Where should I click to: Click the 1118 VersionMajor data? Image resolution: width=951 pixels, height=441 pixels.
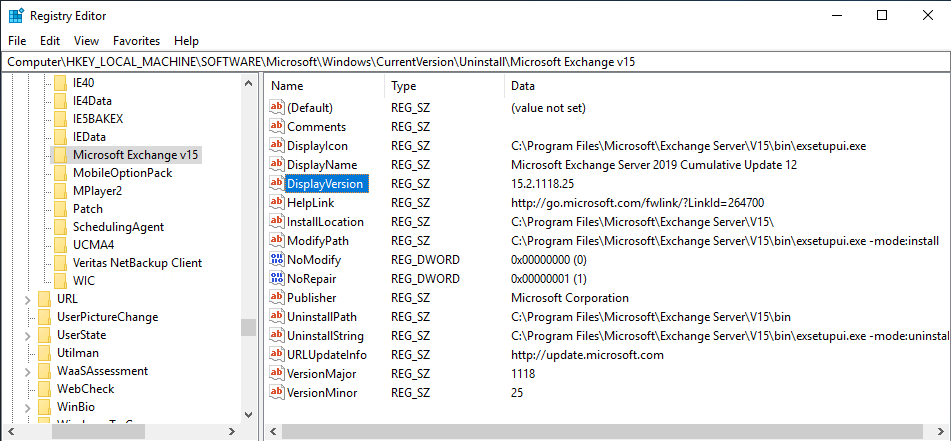523,374
